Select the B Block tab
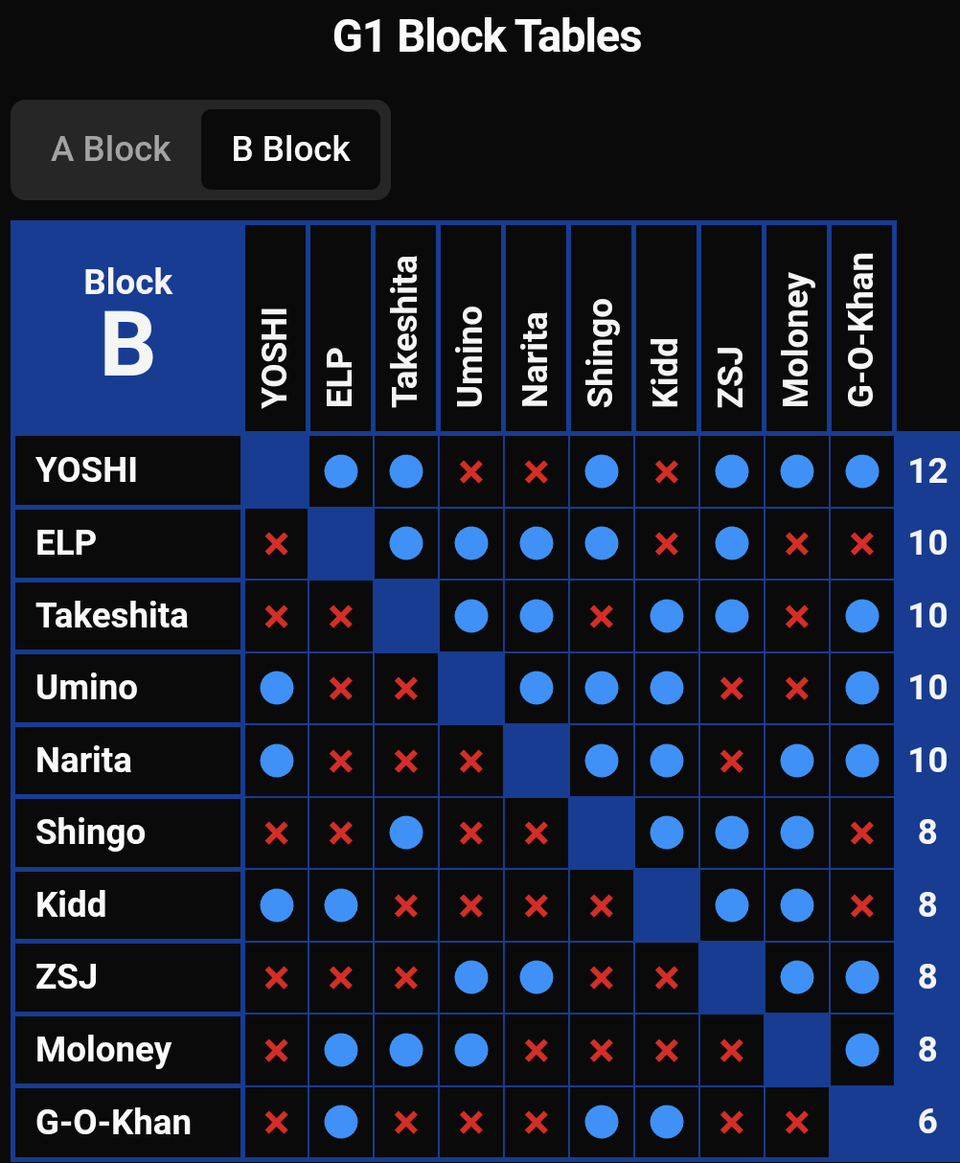The width and height of the screenshot is (960, 1163). (291, 149)
